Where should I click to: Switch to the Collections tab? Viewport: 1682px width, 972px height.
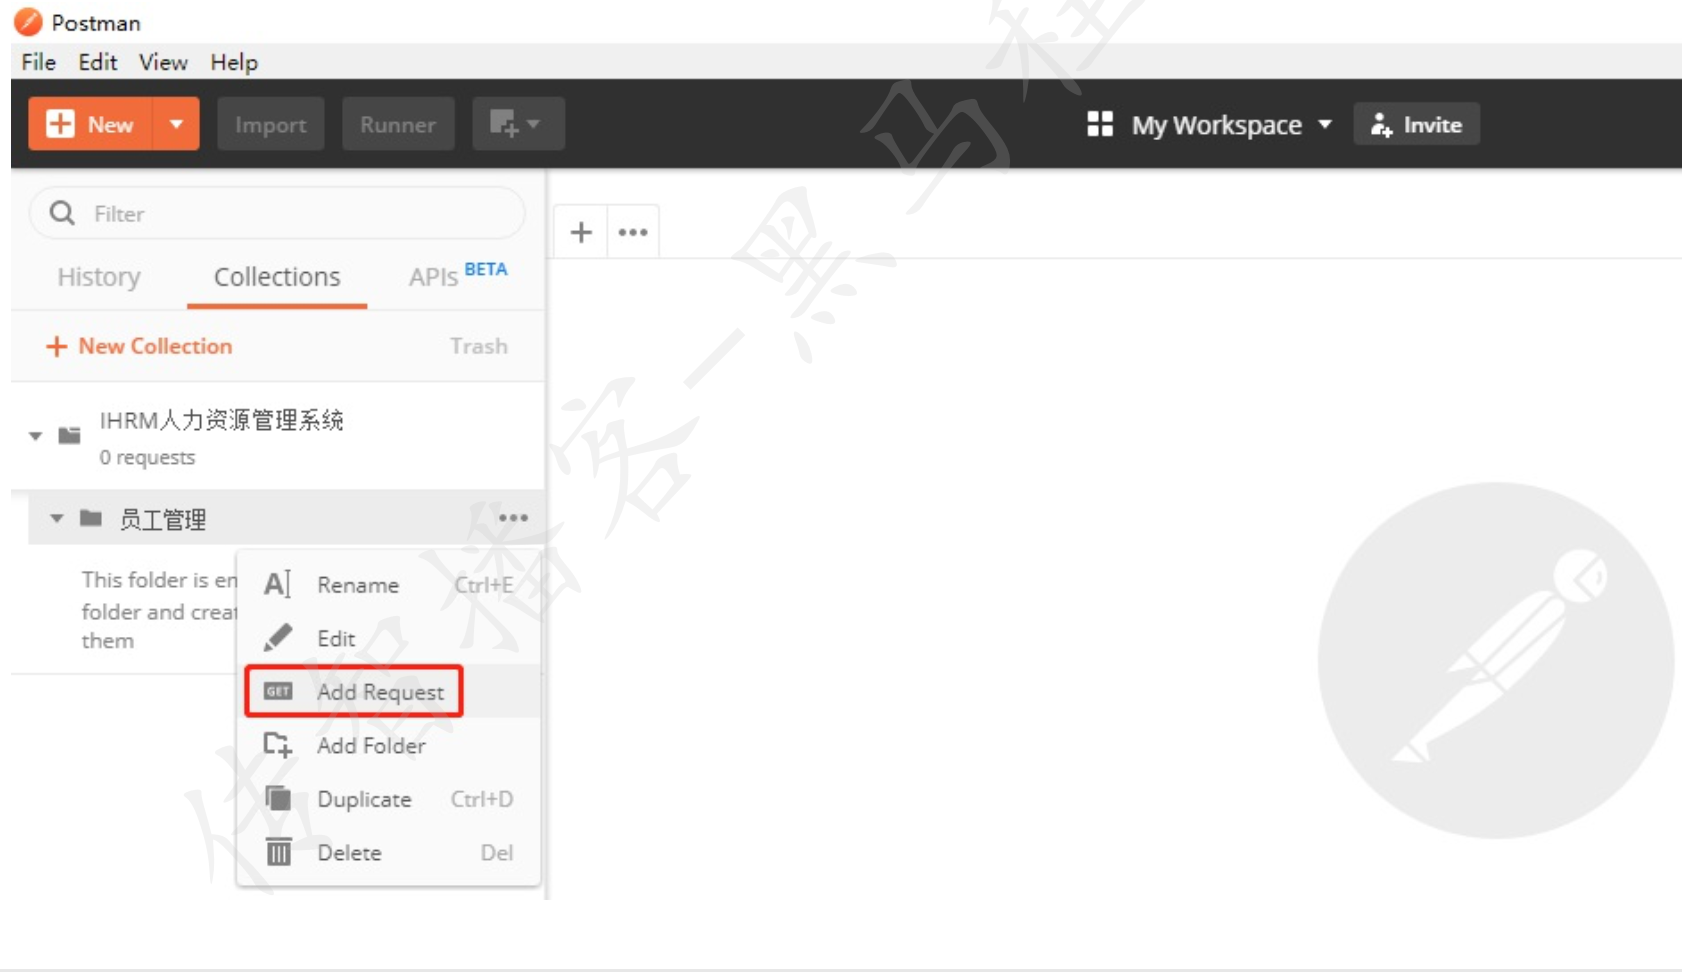point(277,277)
